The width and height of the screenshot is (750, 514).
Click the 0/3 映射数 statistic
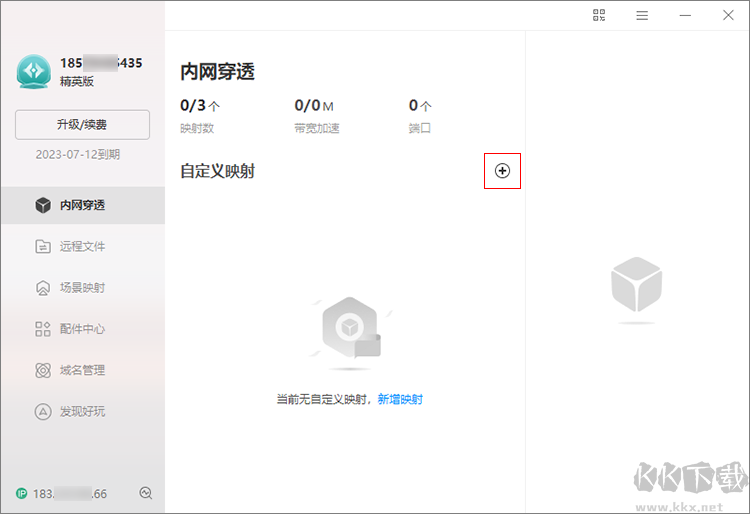click(x=199, y=115)
